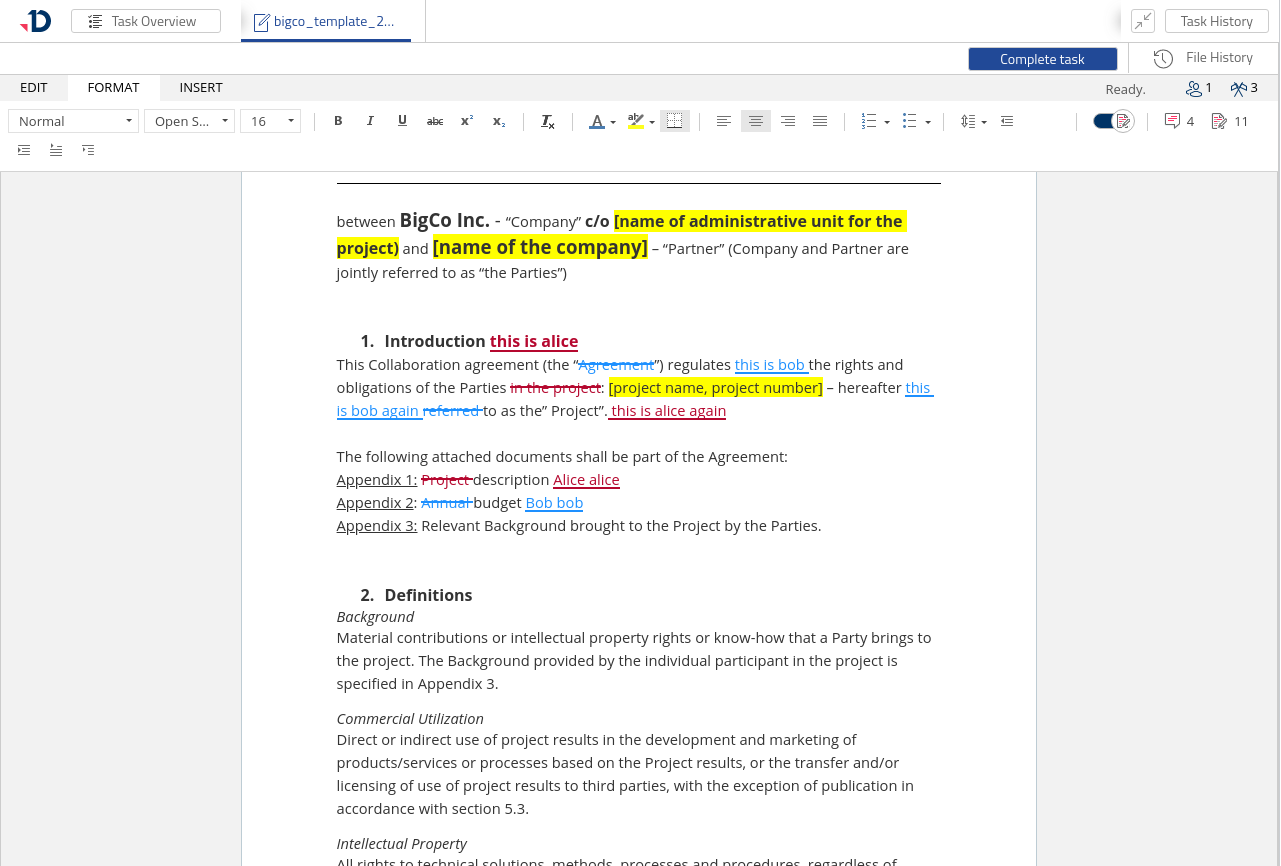
Task: Align text to the right
Action: pyautogui.click(x=788, y=121)
